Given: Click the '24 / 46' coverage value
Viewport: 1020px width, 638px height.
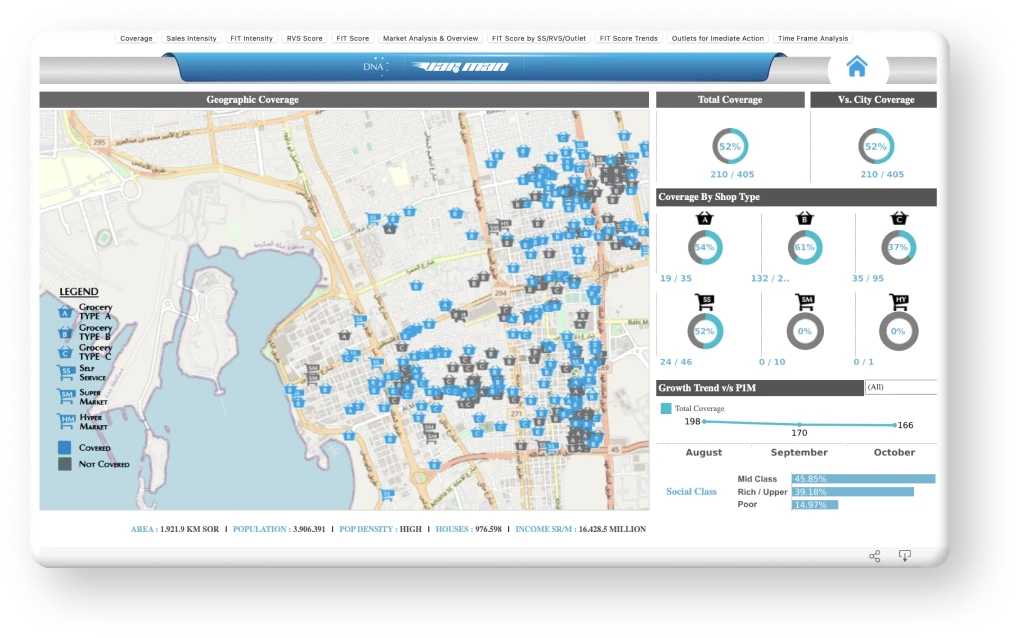Looking at the screenshot, I should point(676,362).
